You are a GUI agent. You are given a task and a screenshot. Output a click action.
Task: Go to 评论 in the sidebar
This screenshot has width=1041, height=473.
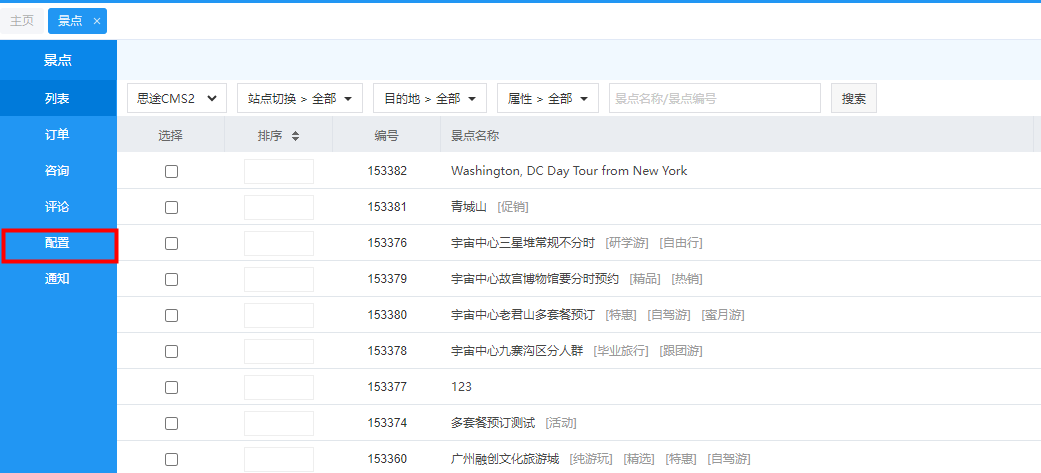tap(58, 207)
